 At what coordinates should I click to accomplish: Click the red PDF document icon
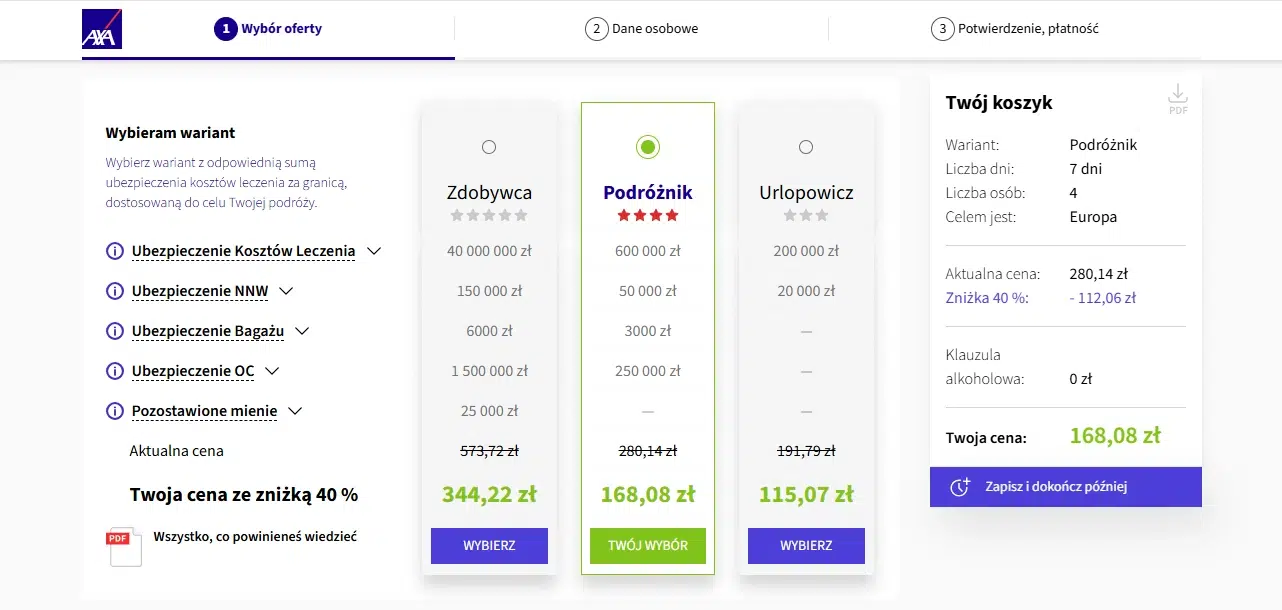[x=123, y=546]
